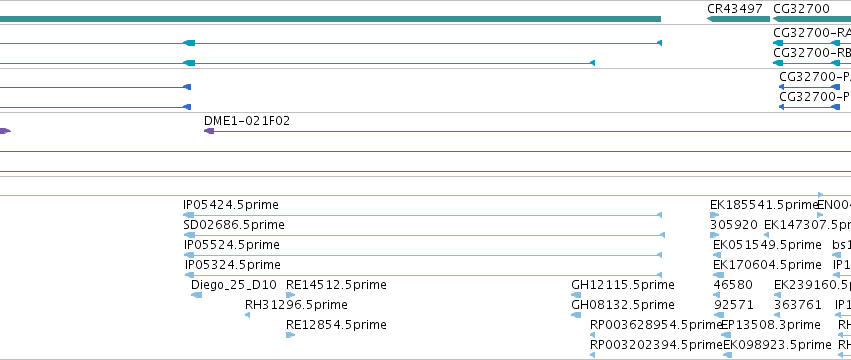Click the IP05424.5prime EST feature
This screenshot has height=360, width=851.
(x=423, y=215)
